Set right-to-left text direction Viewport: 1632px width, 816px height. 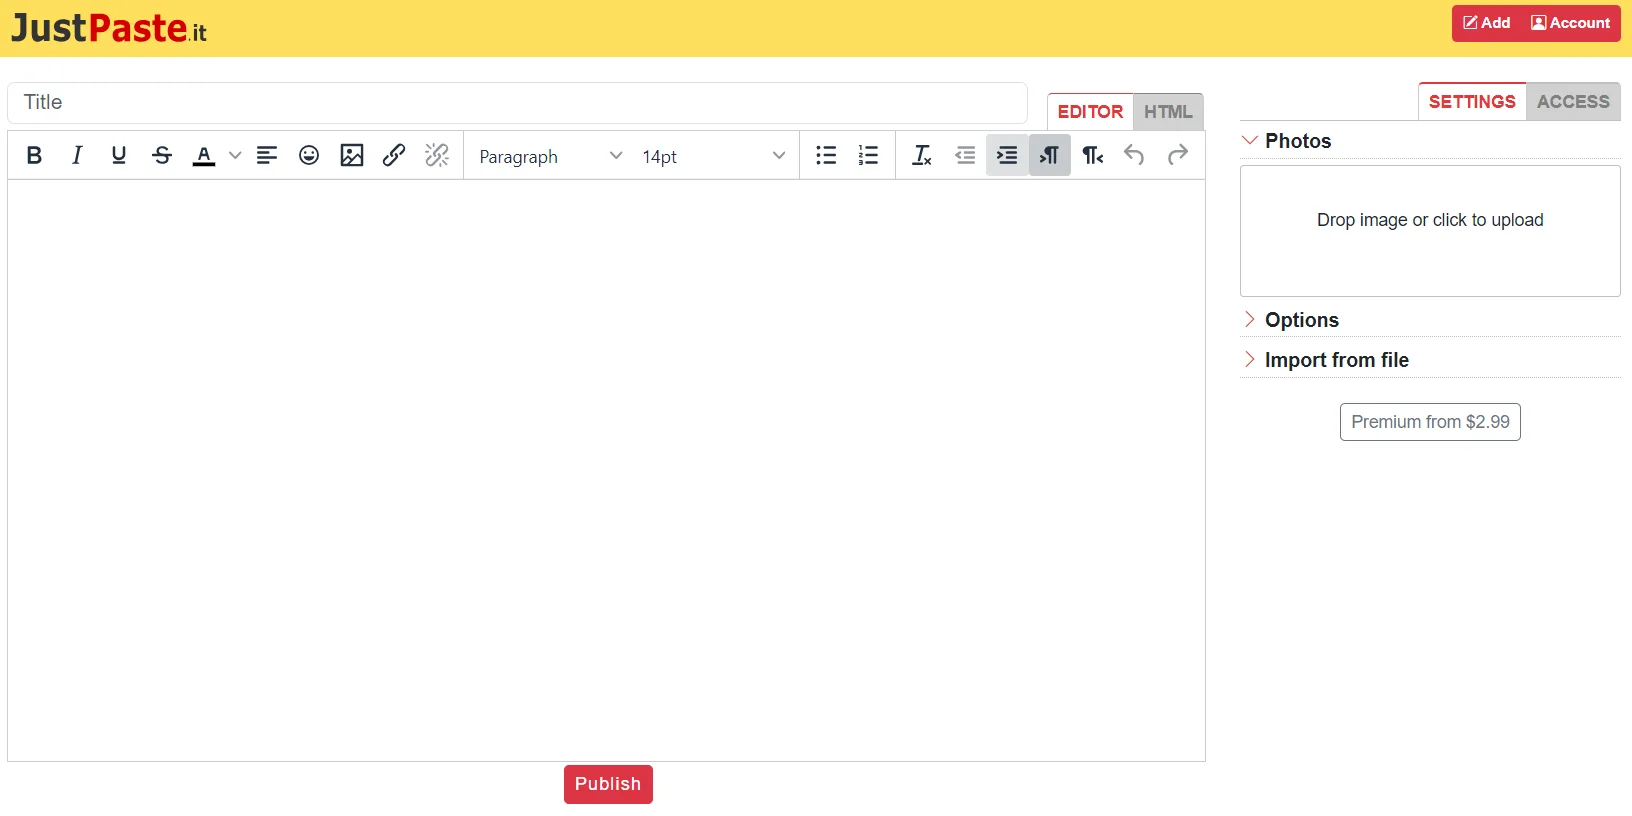click(1092, 155)
